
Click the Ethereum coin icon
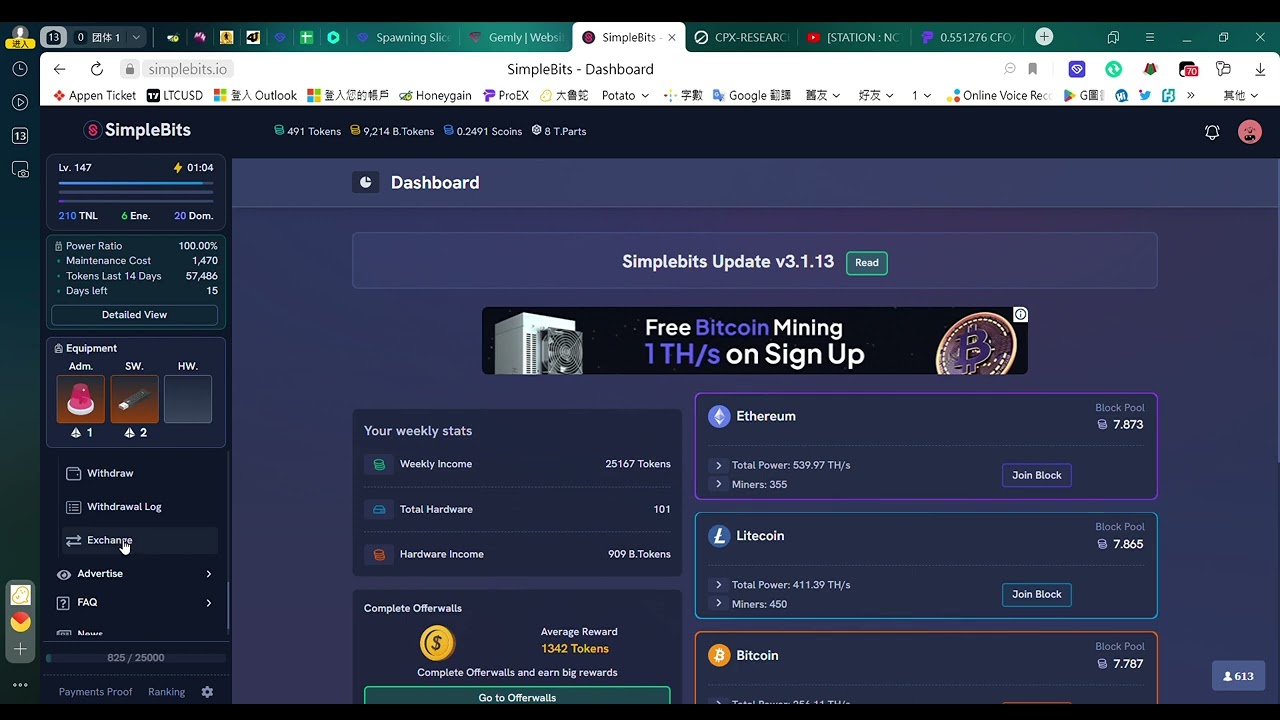point(719,416)
